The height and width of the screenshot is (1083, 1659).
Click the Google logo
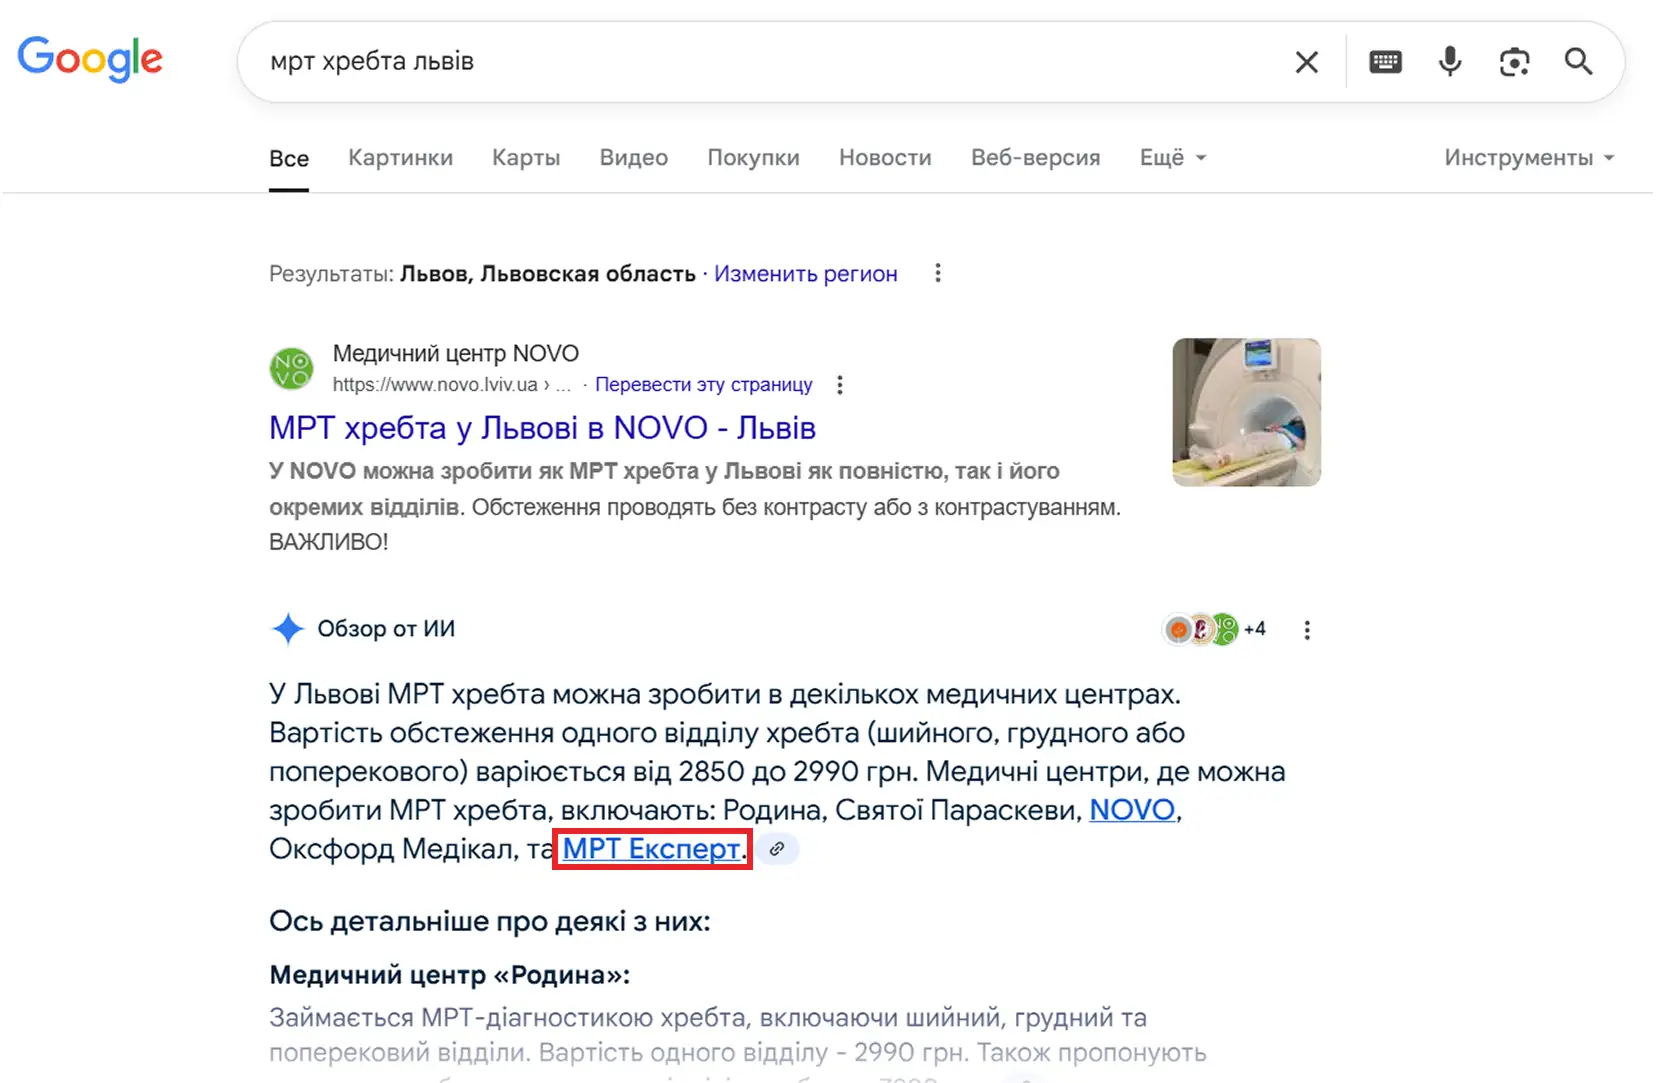pos(90,59)
